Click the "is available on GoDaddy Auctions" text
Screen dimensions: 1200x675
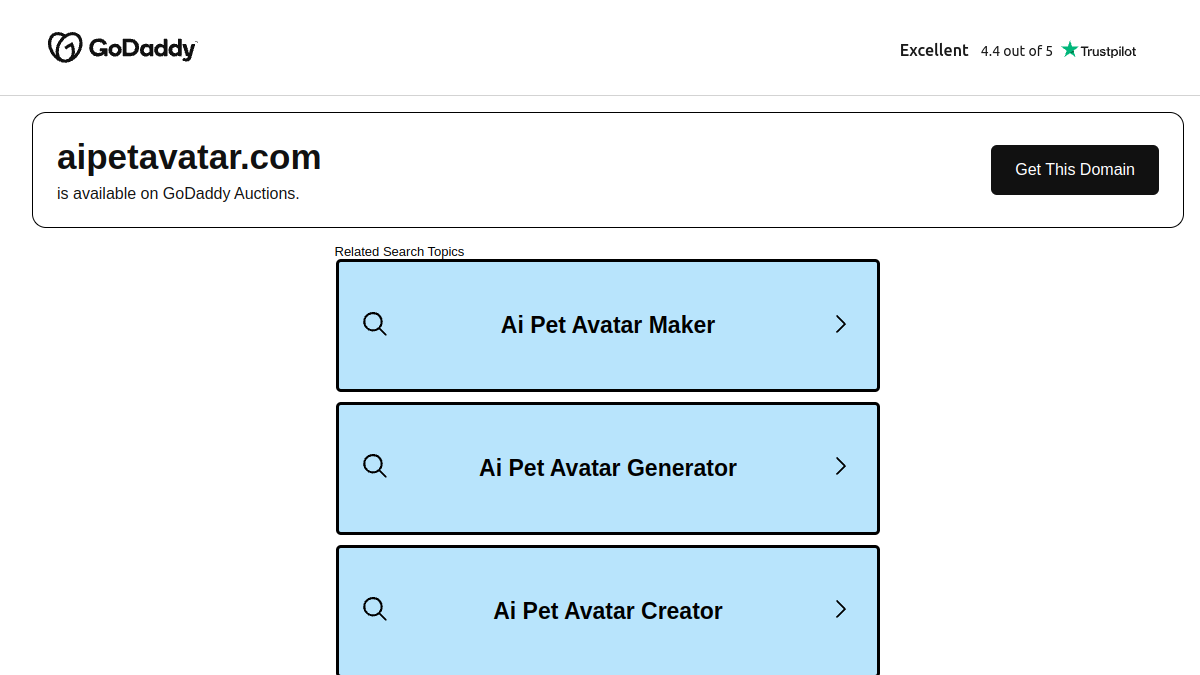(178, 193)
